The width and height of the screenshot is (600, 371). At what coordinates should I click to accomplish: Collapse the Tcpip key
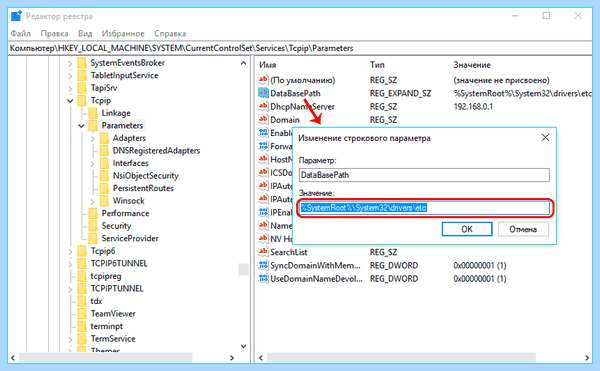70,101
